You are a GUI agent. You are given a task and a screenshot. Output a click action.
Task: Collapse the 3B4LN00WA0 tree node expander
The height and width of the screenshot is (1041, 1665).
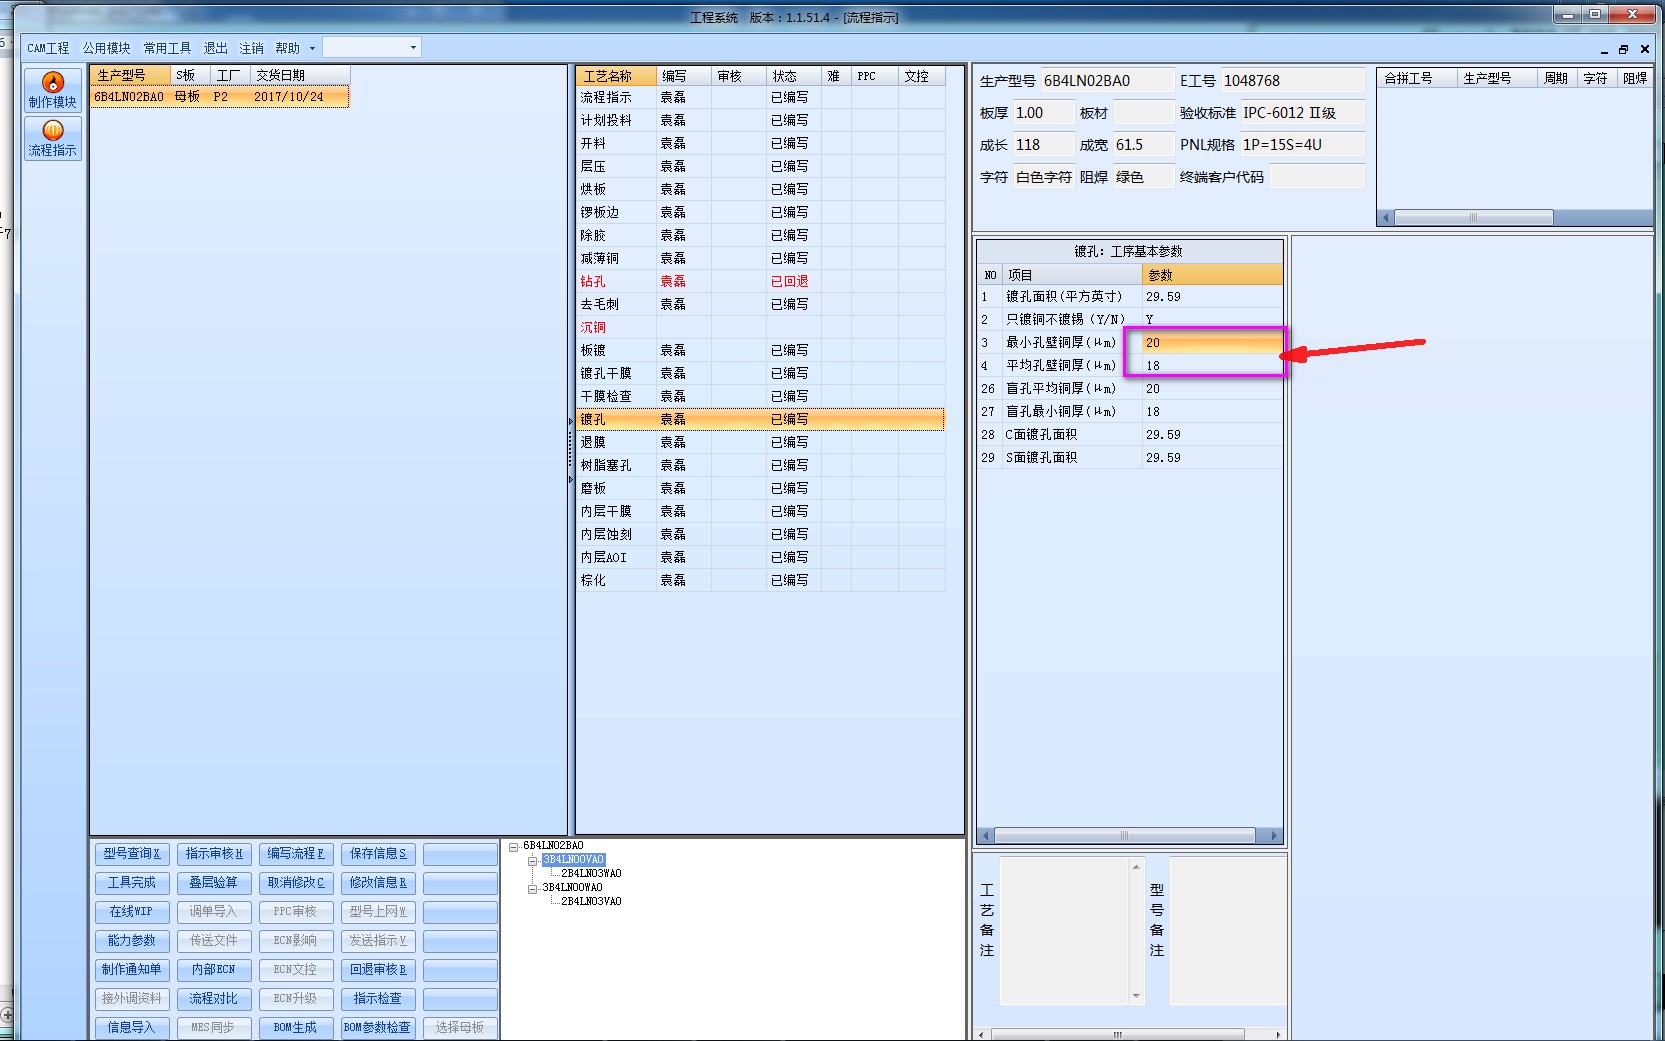click(533, 888)
